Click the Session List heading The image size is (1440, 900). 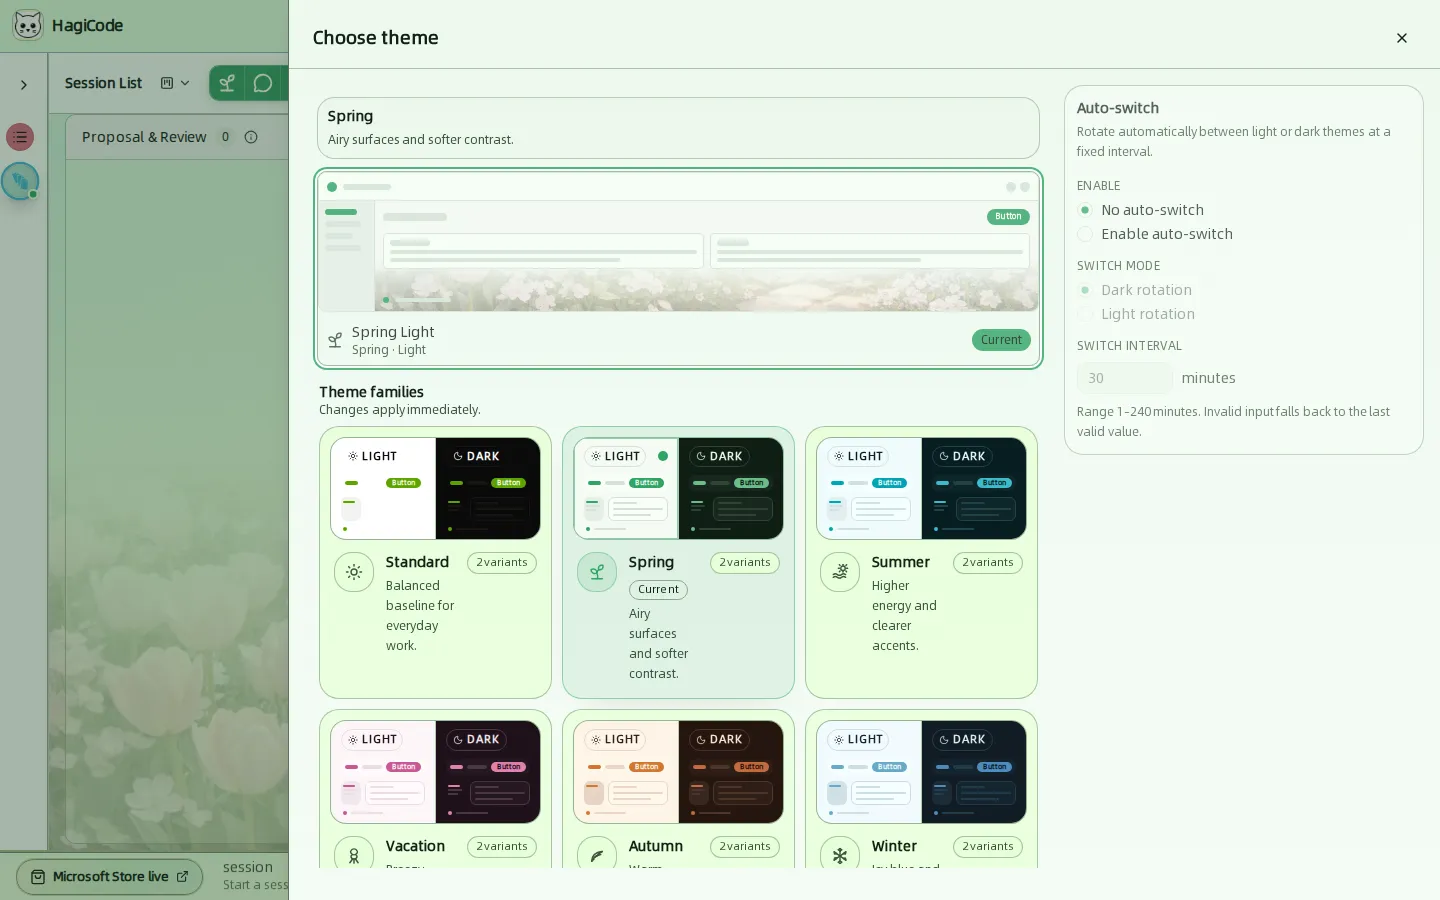103,83
